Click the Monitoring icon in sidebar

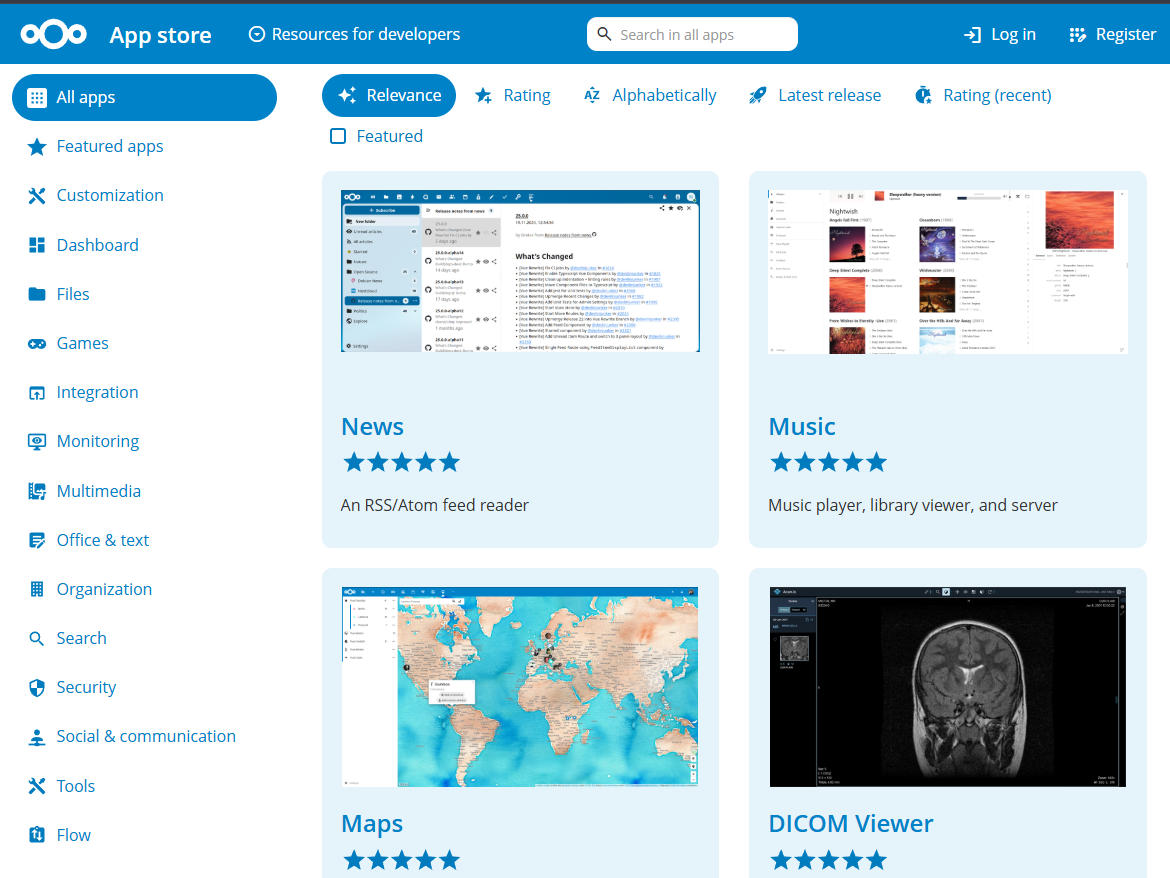point(37,441)
